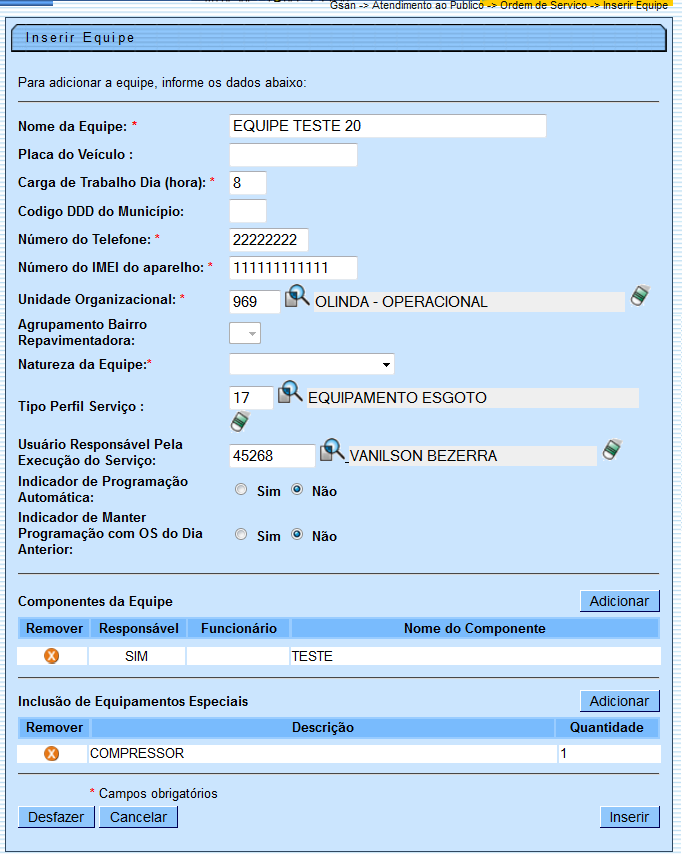Clear Tipo Perfil Serviço with eraser icon
This screenshot has width=683, height=865.
click(x=239, y=421)
